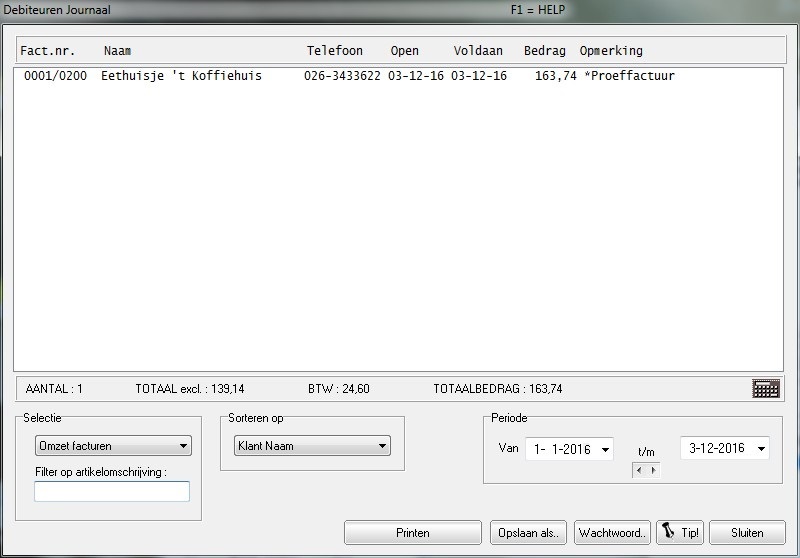Focus the Filter op artikelomschrijving text field
Image resolution: width=800 pixels, height=558 pixels.
(112, 491)
